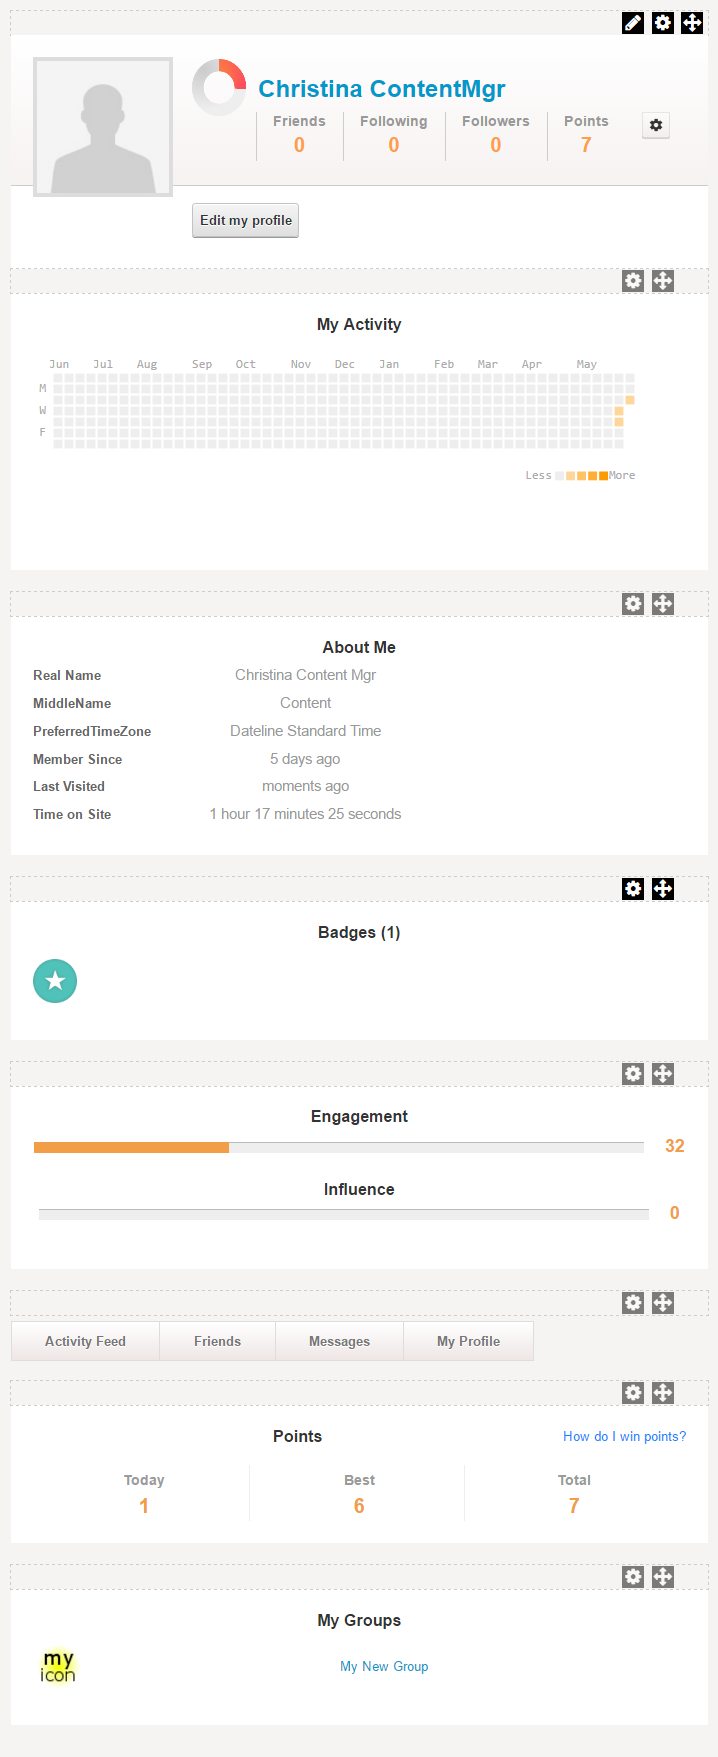Screen dimensions: 718x1757
Task: Open gear menu above Points module
Action: (633, 1393)
